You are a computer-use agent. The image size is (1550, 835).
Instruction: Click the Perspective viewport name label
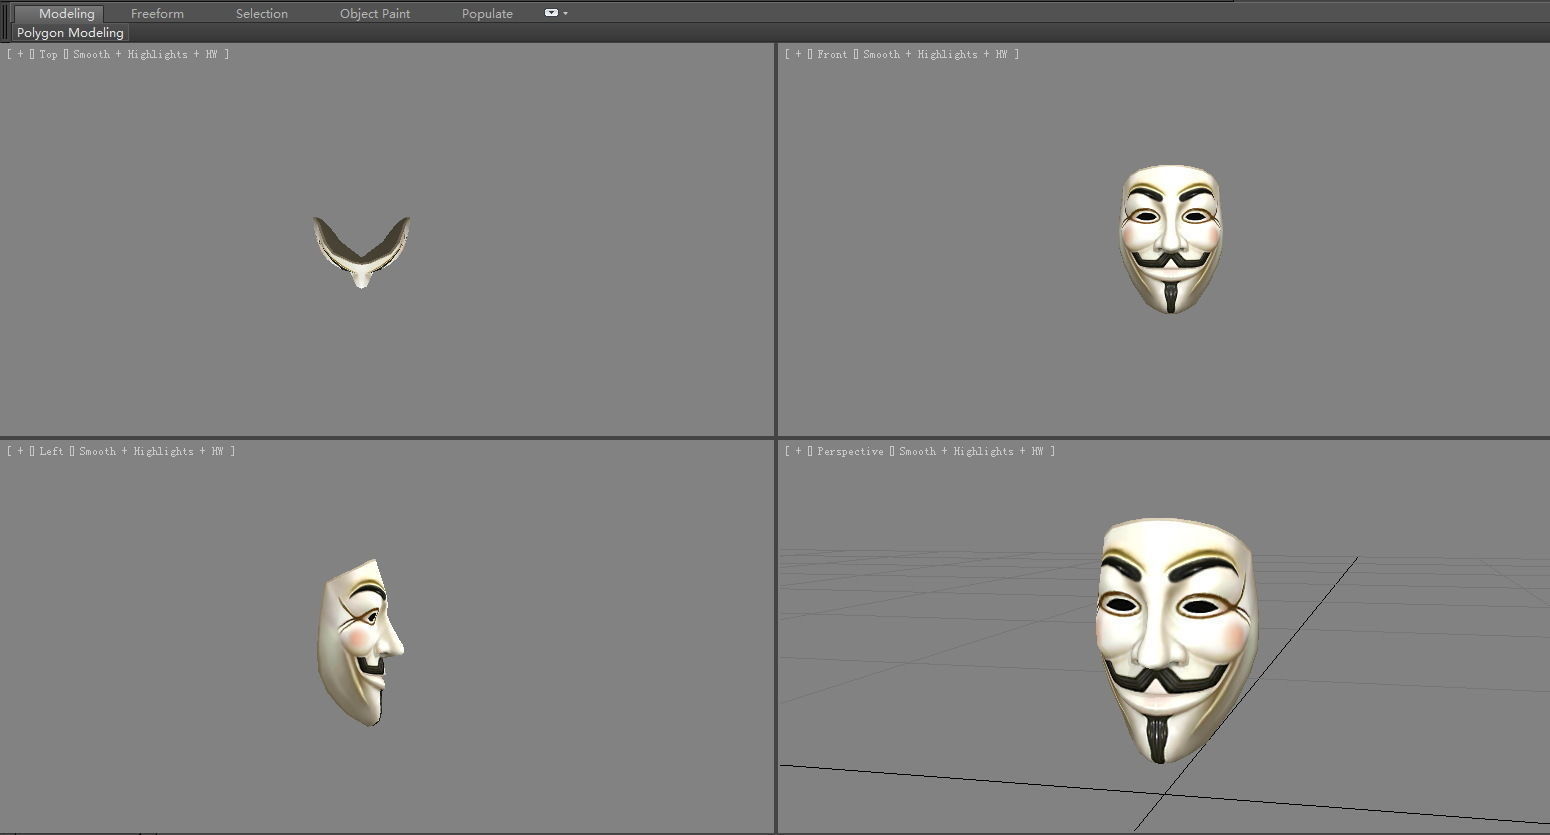(x=850, y=451)
